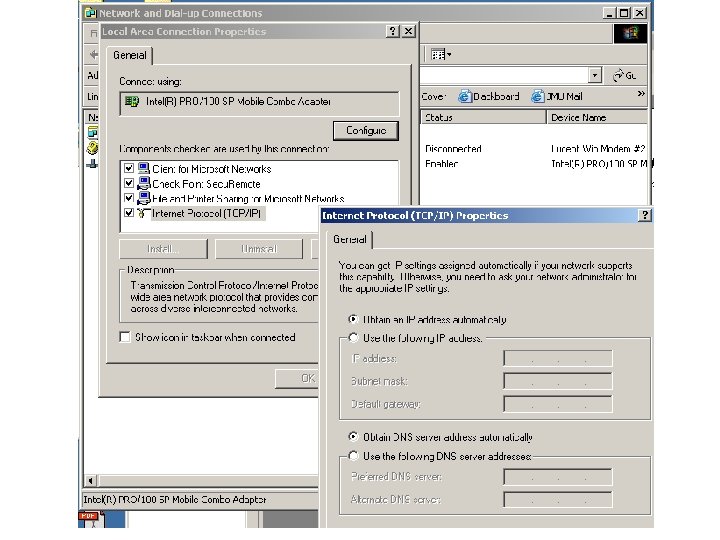
Task: Click the Internet Protocol (TCP/IP) icon
Action: point(143,213)
